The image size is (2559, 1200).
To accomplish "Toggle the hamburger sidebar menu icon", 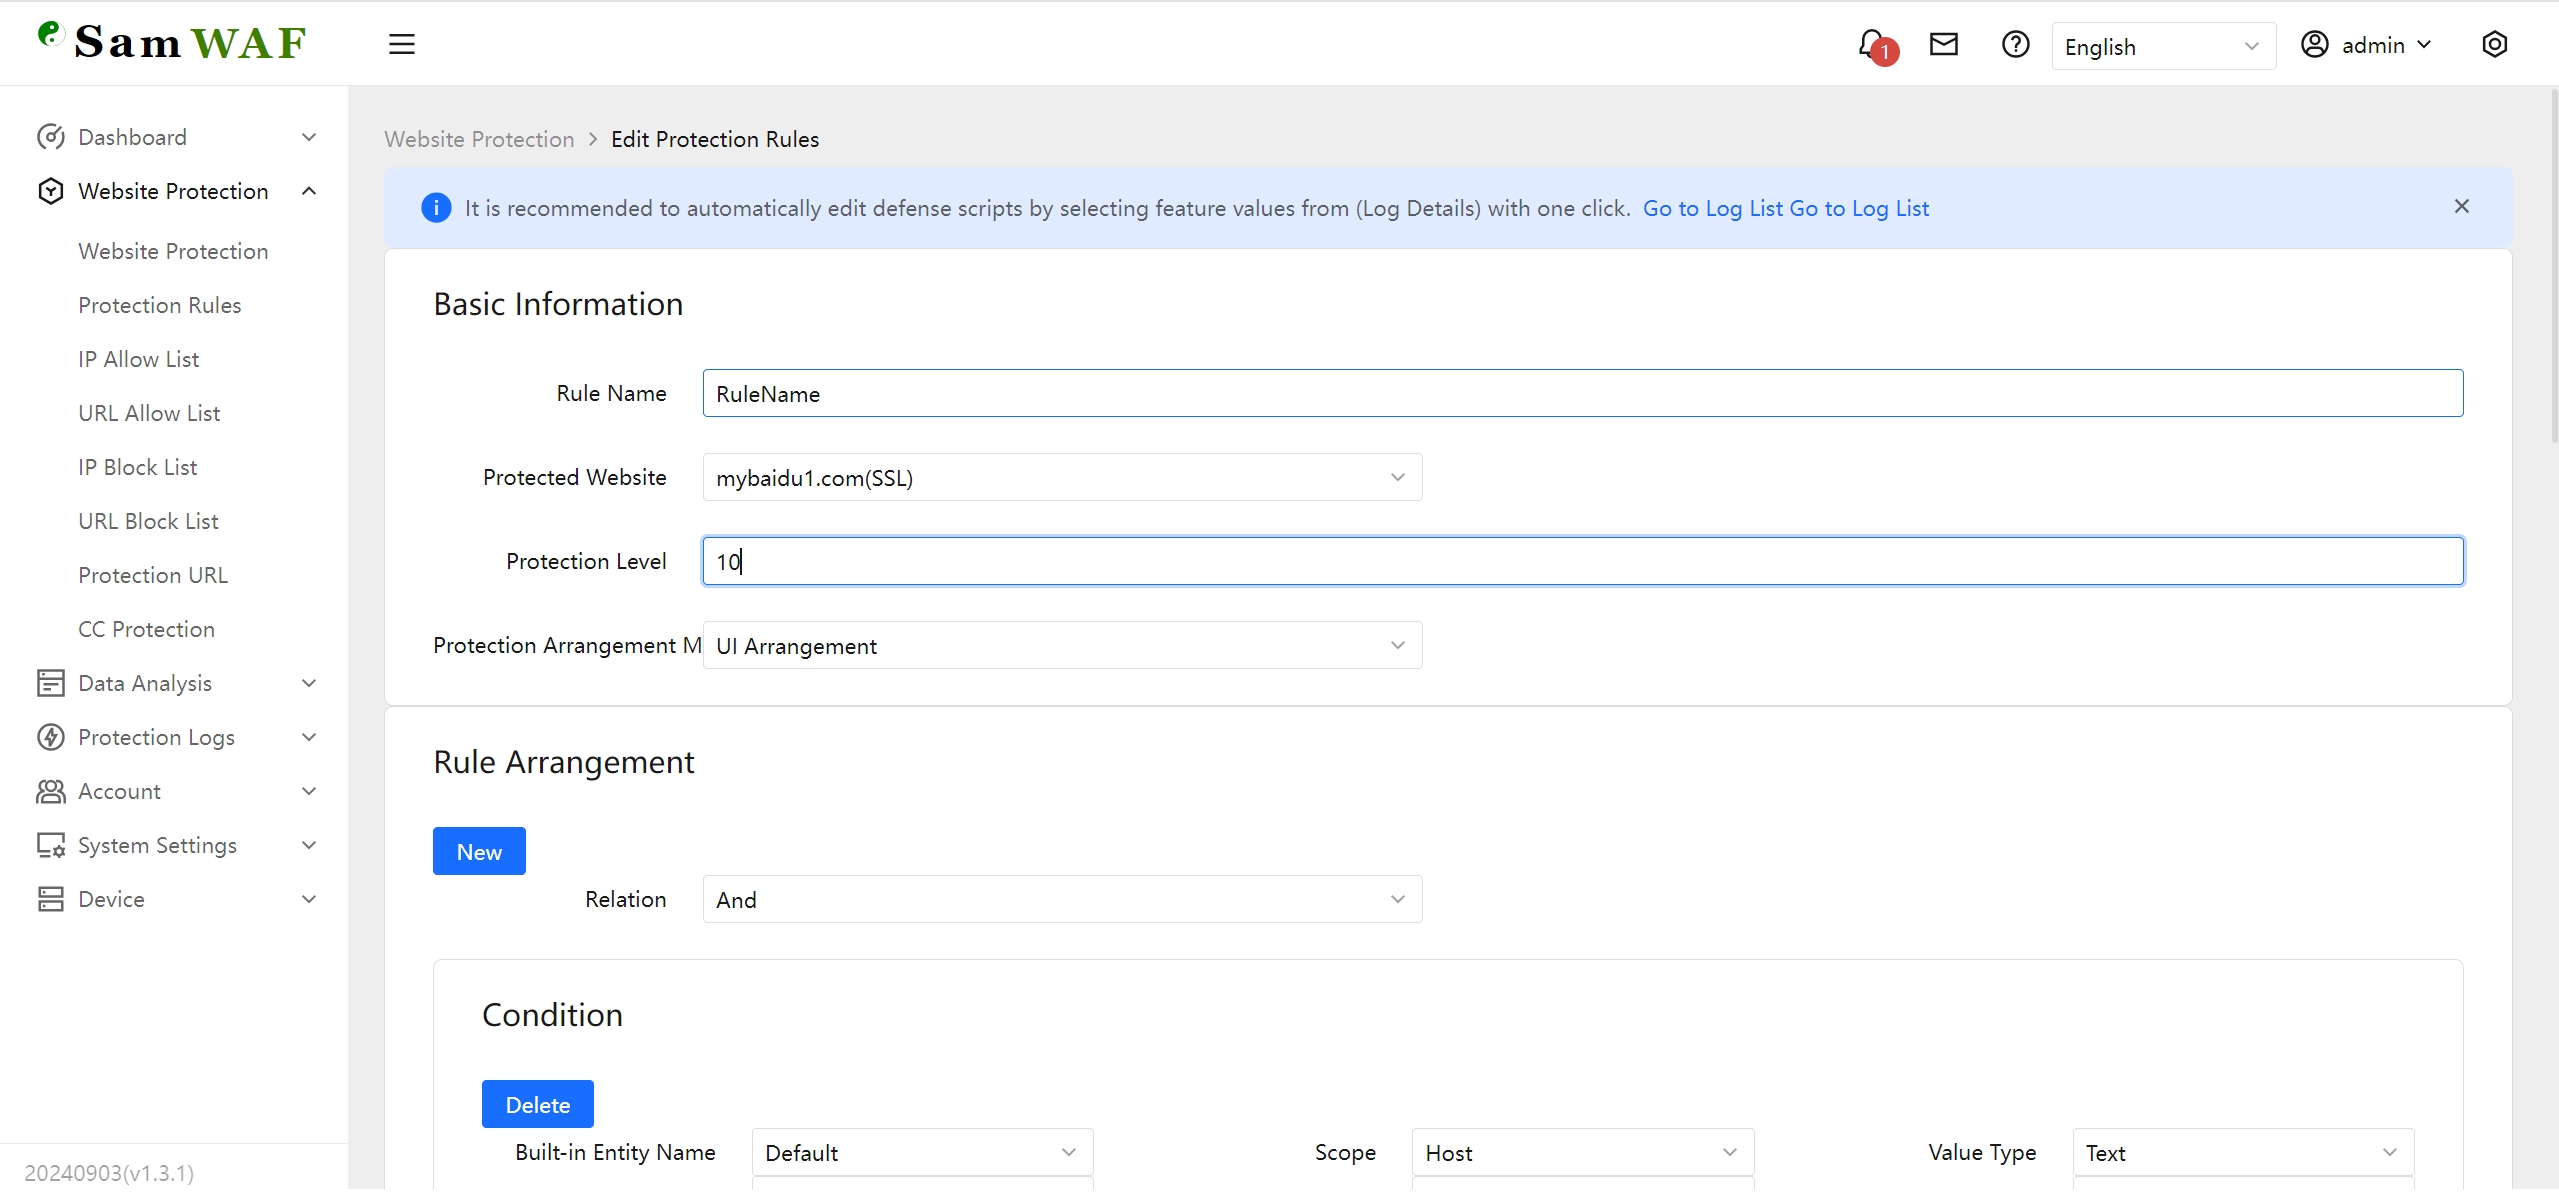I will pos(401,45).
